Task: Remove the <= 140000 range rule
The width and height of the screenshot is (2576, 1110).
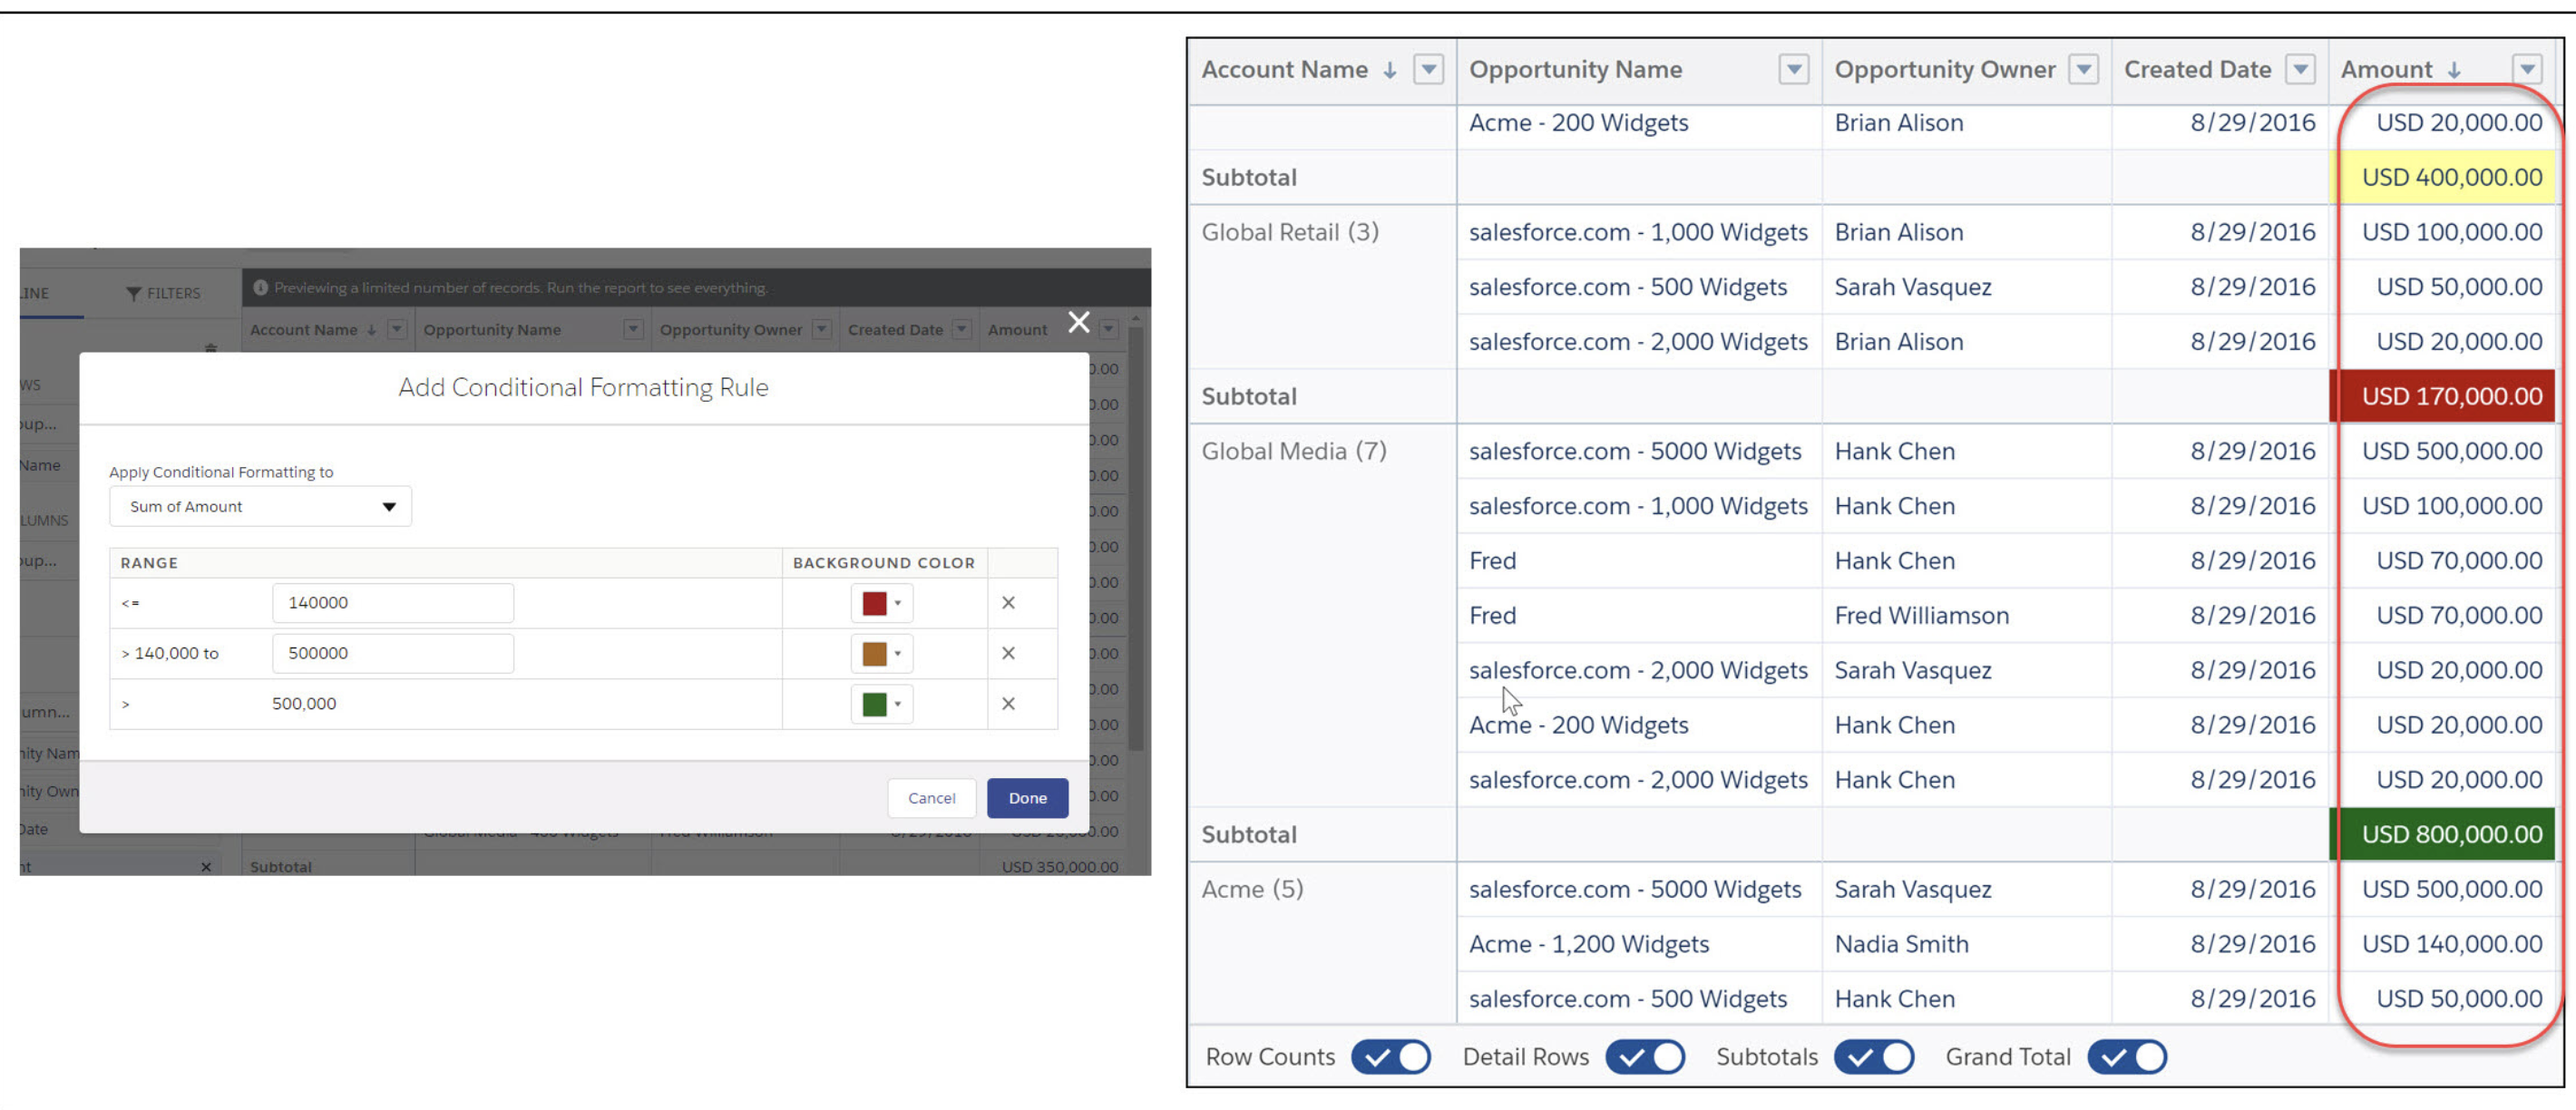Action: [1008, 603]
